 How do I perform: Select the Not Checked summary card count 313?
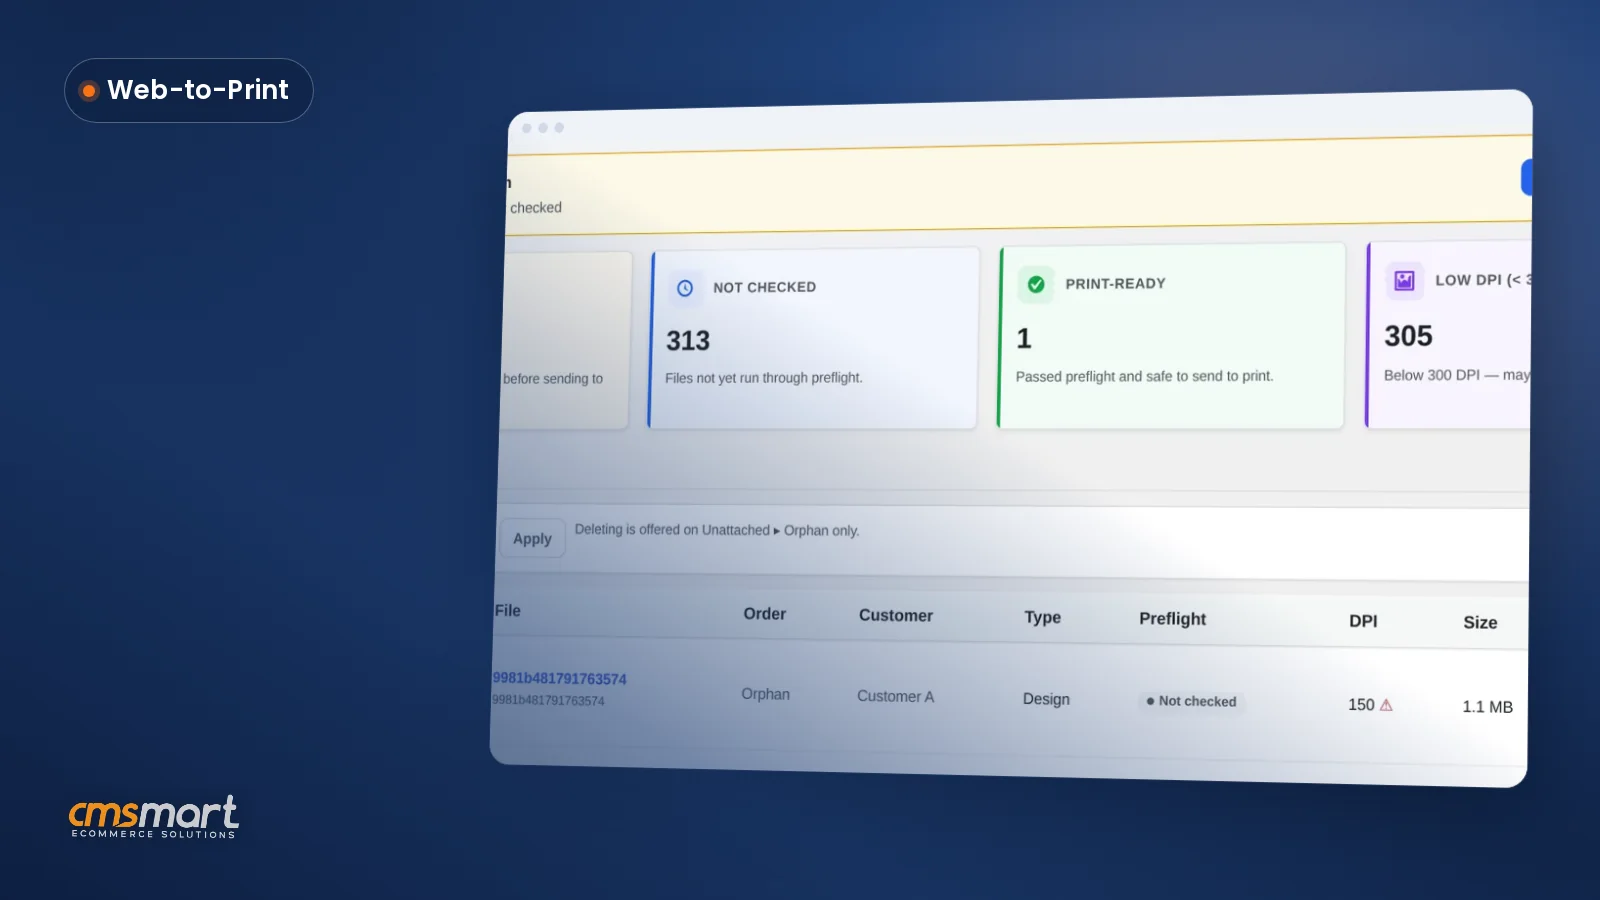pyautogui.click(x=688, y=341)
